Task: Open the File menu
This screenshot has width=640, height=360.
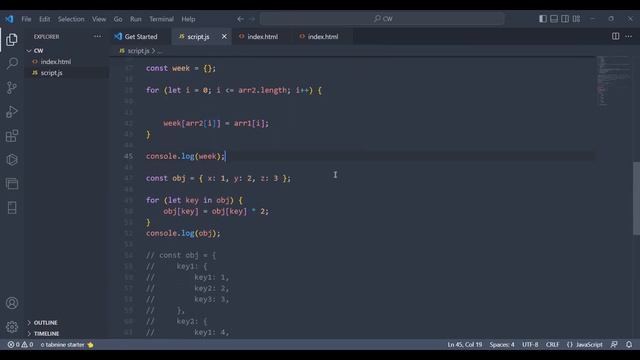Action: (27, 19)
